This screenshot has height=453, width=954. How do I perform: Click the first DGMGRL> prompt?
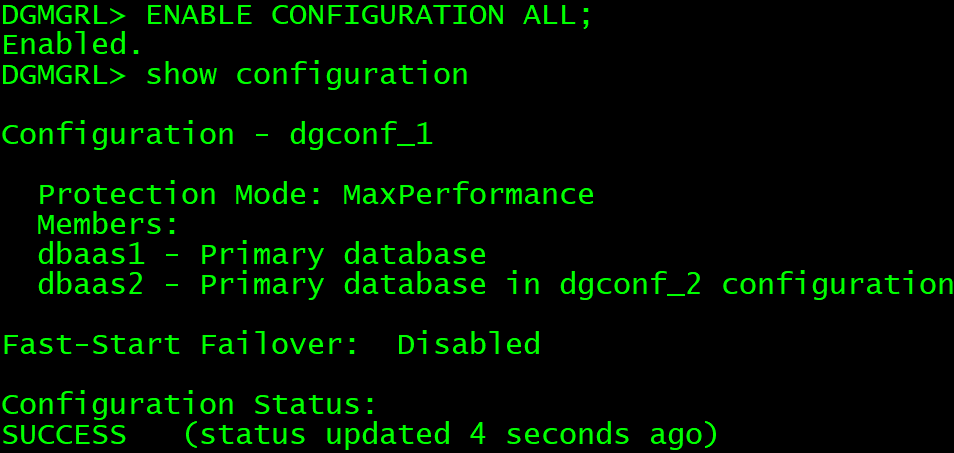click(64, 15)
